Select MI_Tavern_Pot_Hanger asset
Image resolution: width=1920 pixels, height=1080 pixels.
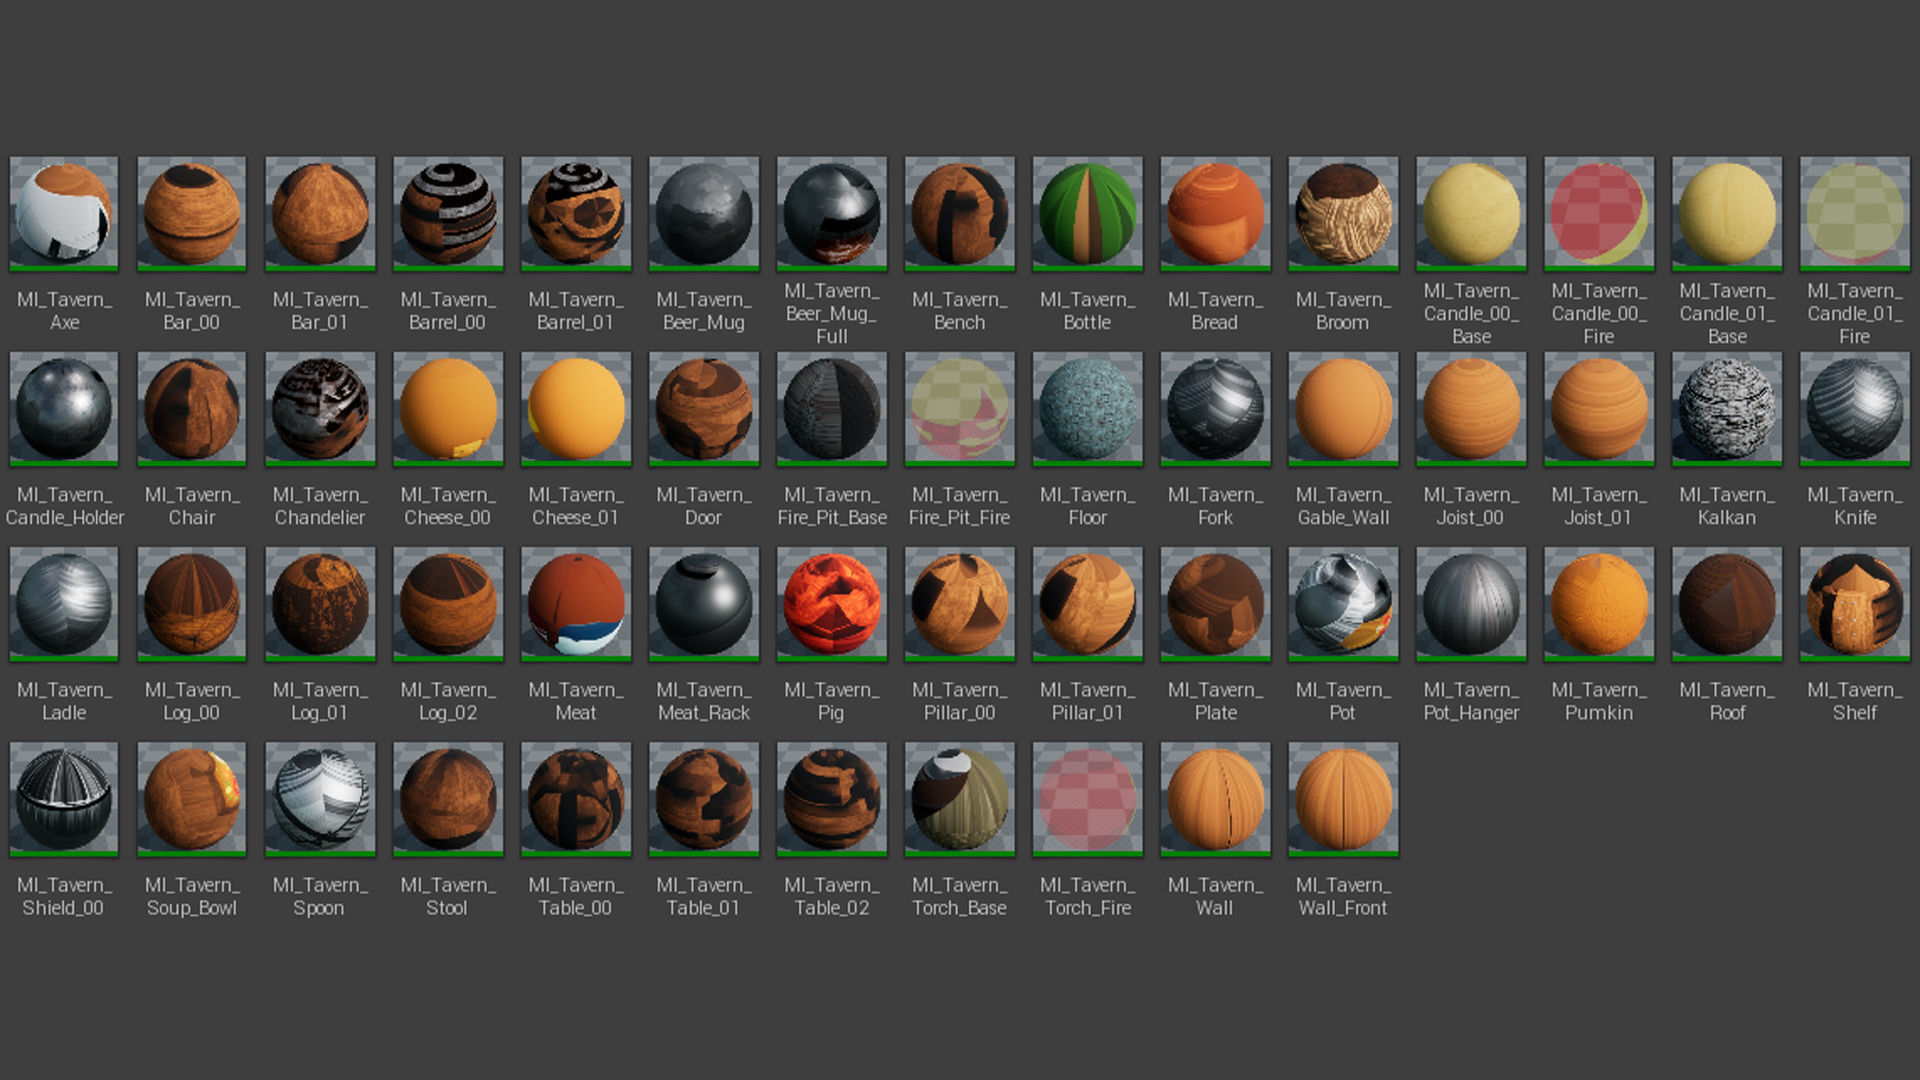click(x=1472, y=603)
